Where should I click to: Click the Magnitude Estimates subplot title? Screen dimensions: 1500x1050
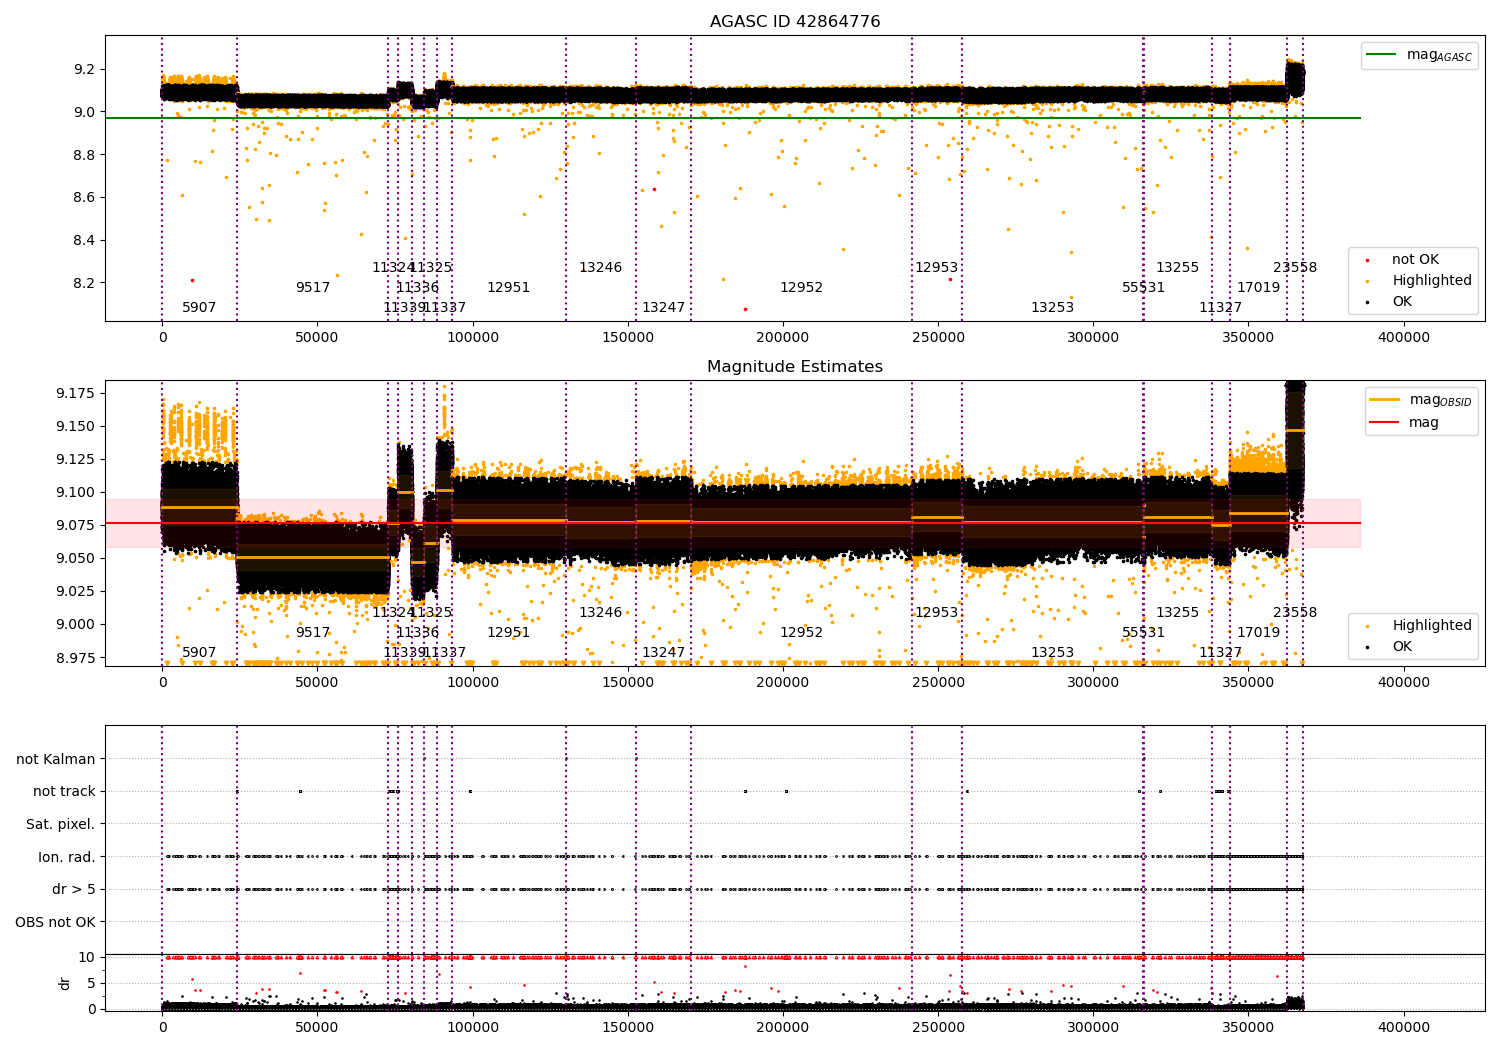[795, 366]
